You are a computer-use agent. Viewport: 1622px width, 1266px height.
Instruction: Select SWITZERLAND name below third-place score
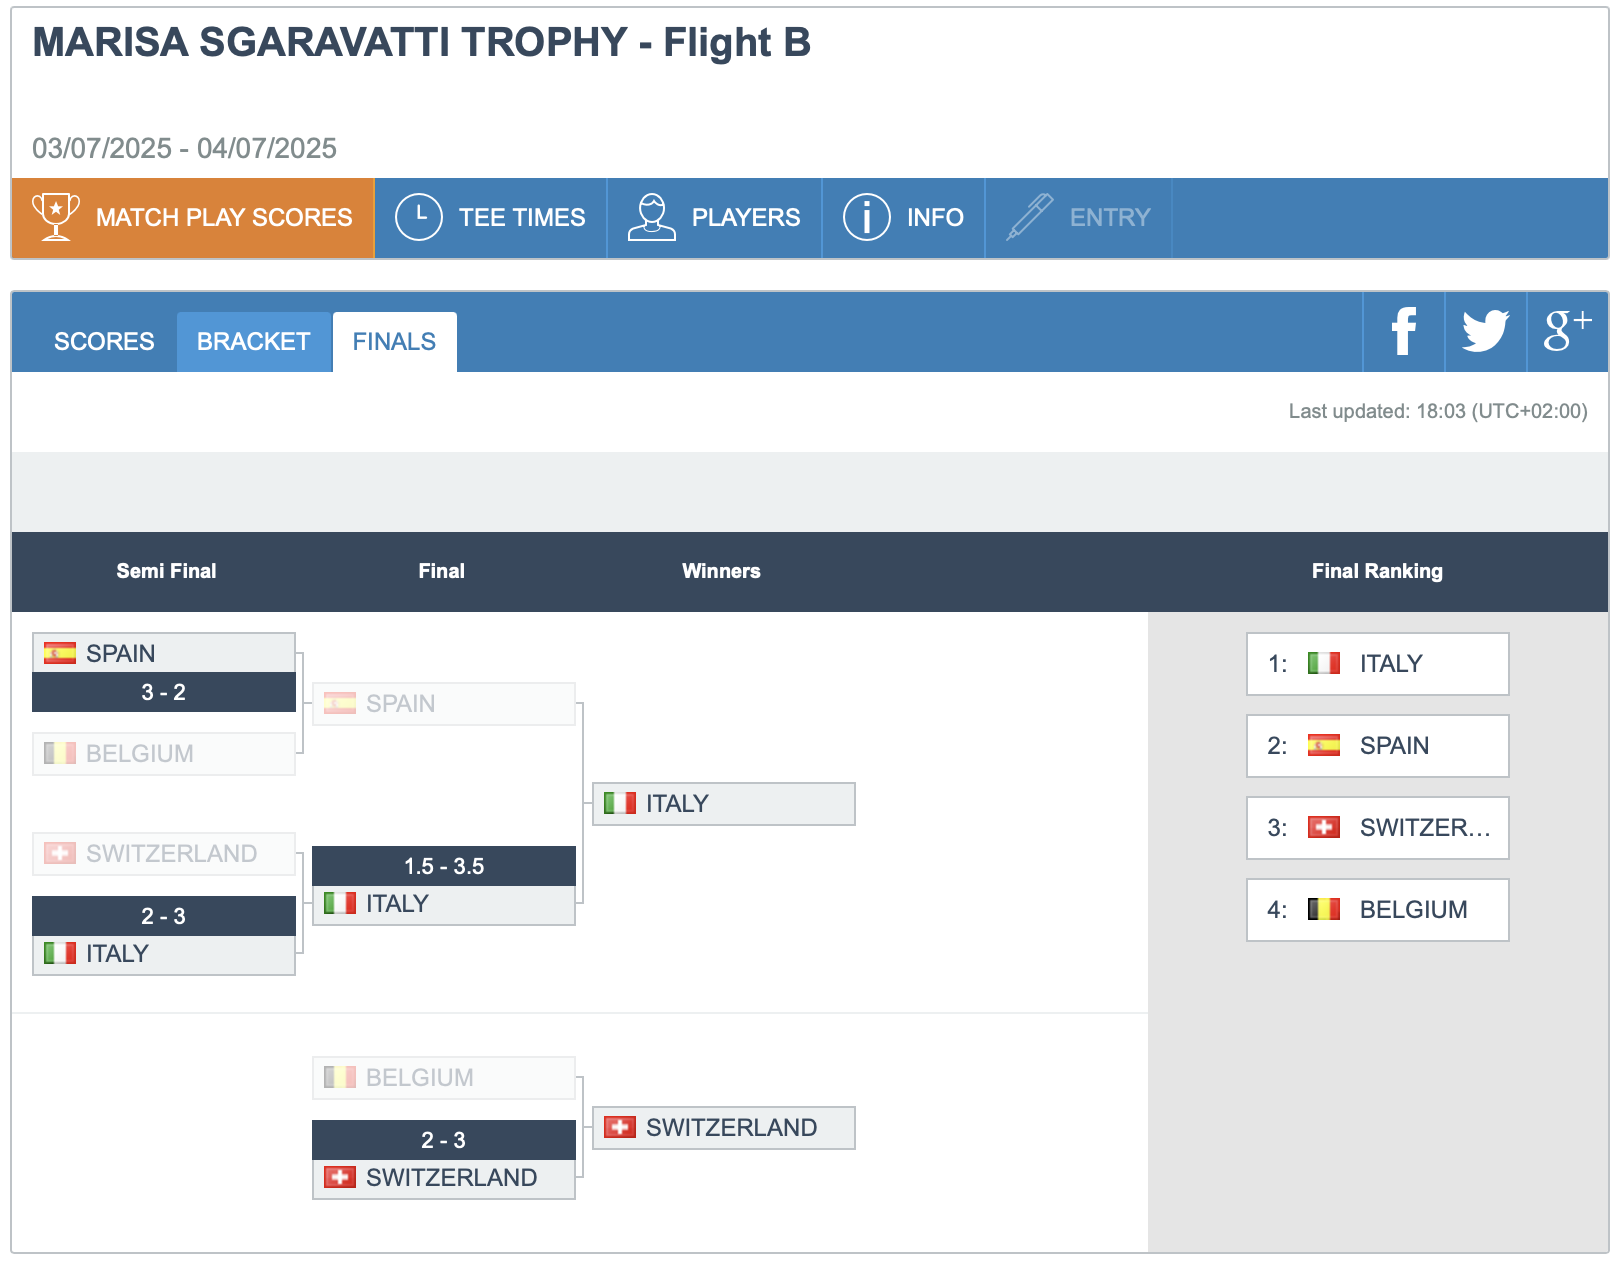point(452,1178)
